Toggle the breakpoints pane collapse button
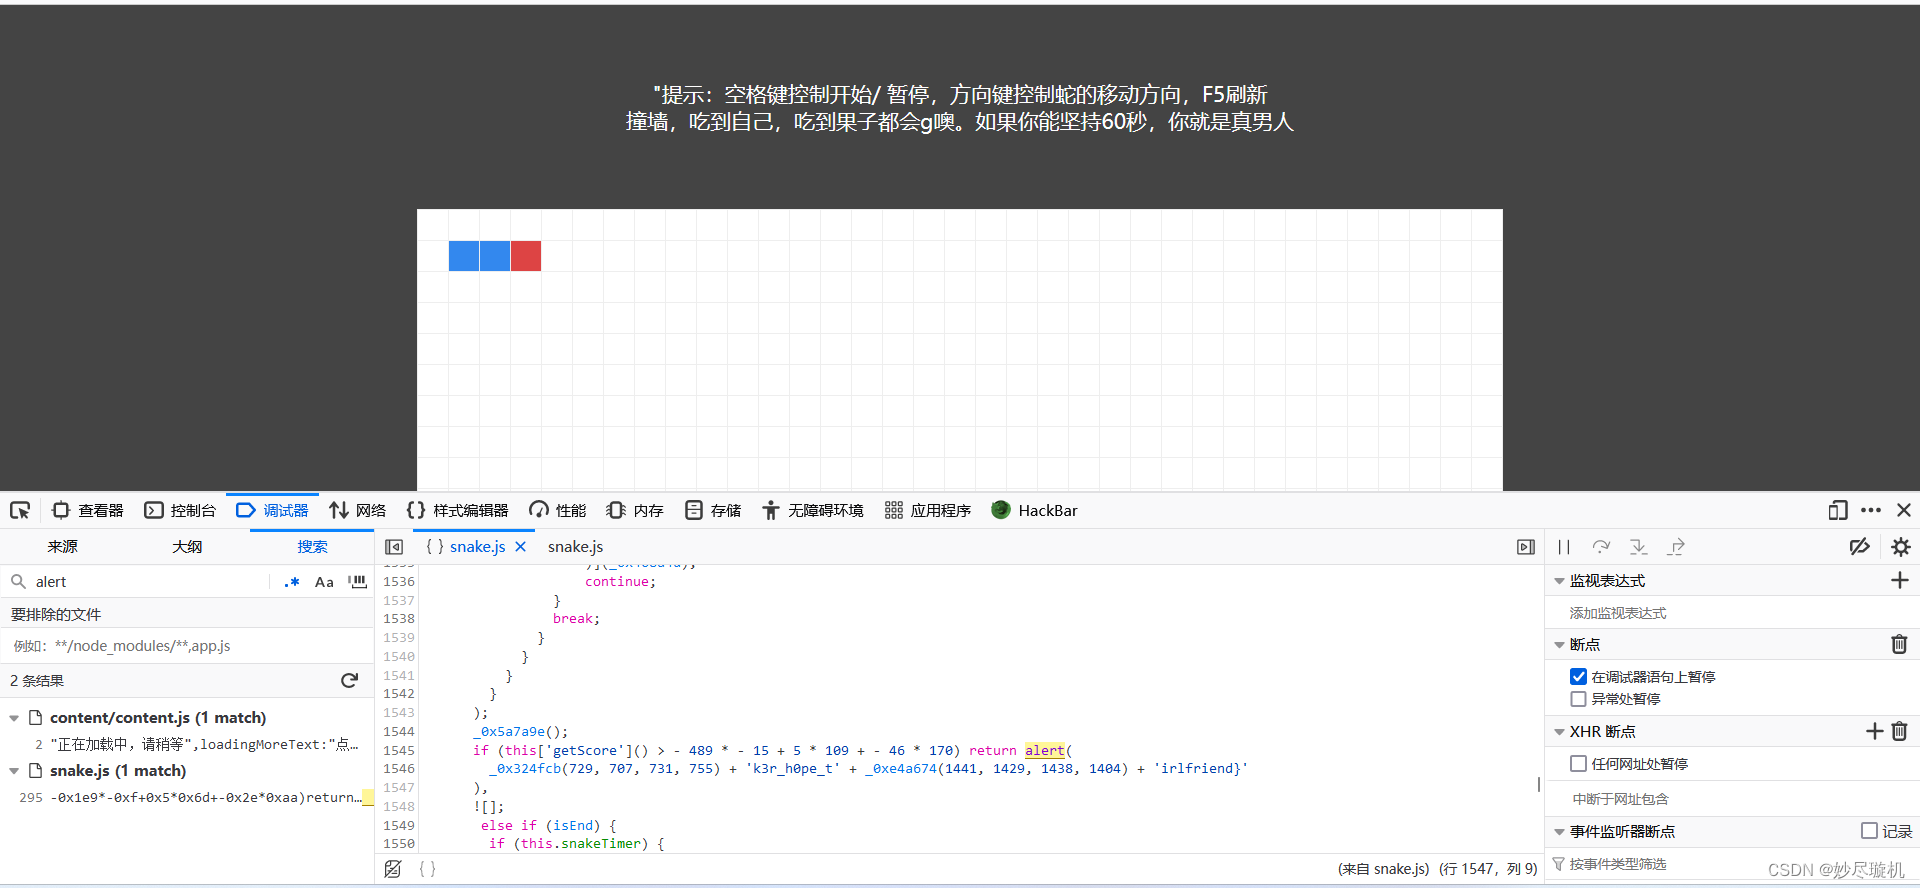This screenshot has width=1920, height=888. [x=1526, y=547]
